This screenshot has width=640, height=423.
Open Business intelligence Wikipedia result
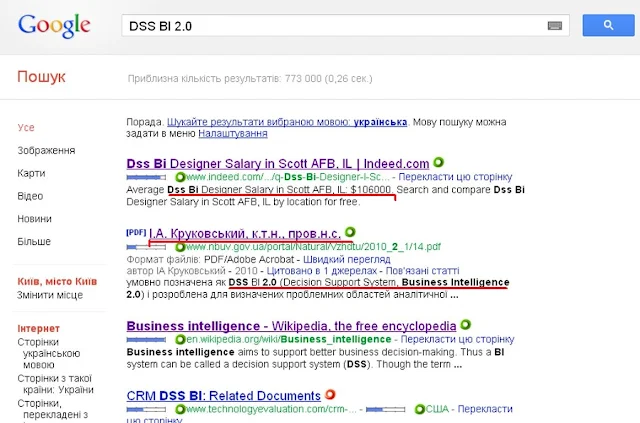(x=291, y=326)
